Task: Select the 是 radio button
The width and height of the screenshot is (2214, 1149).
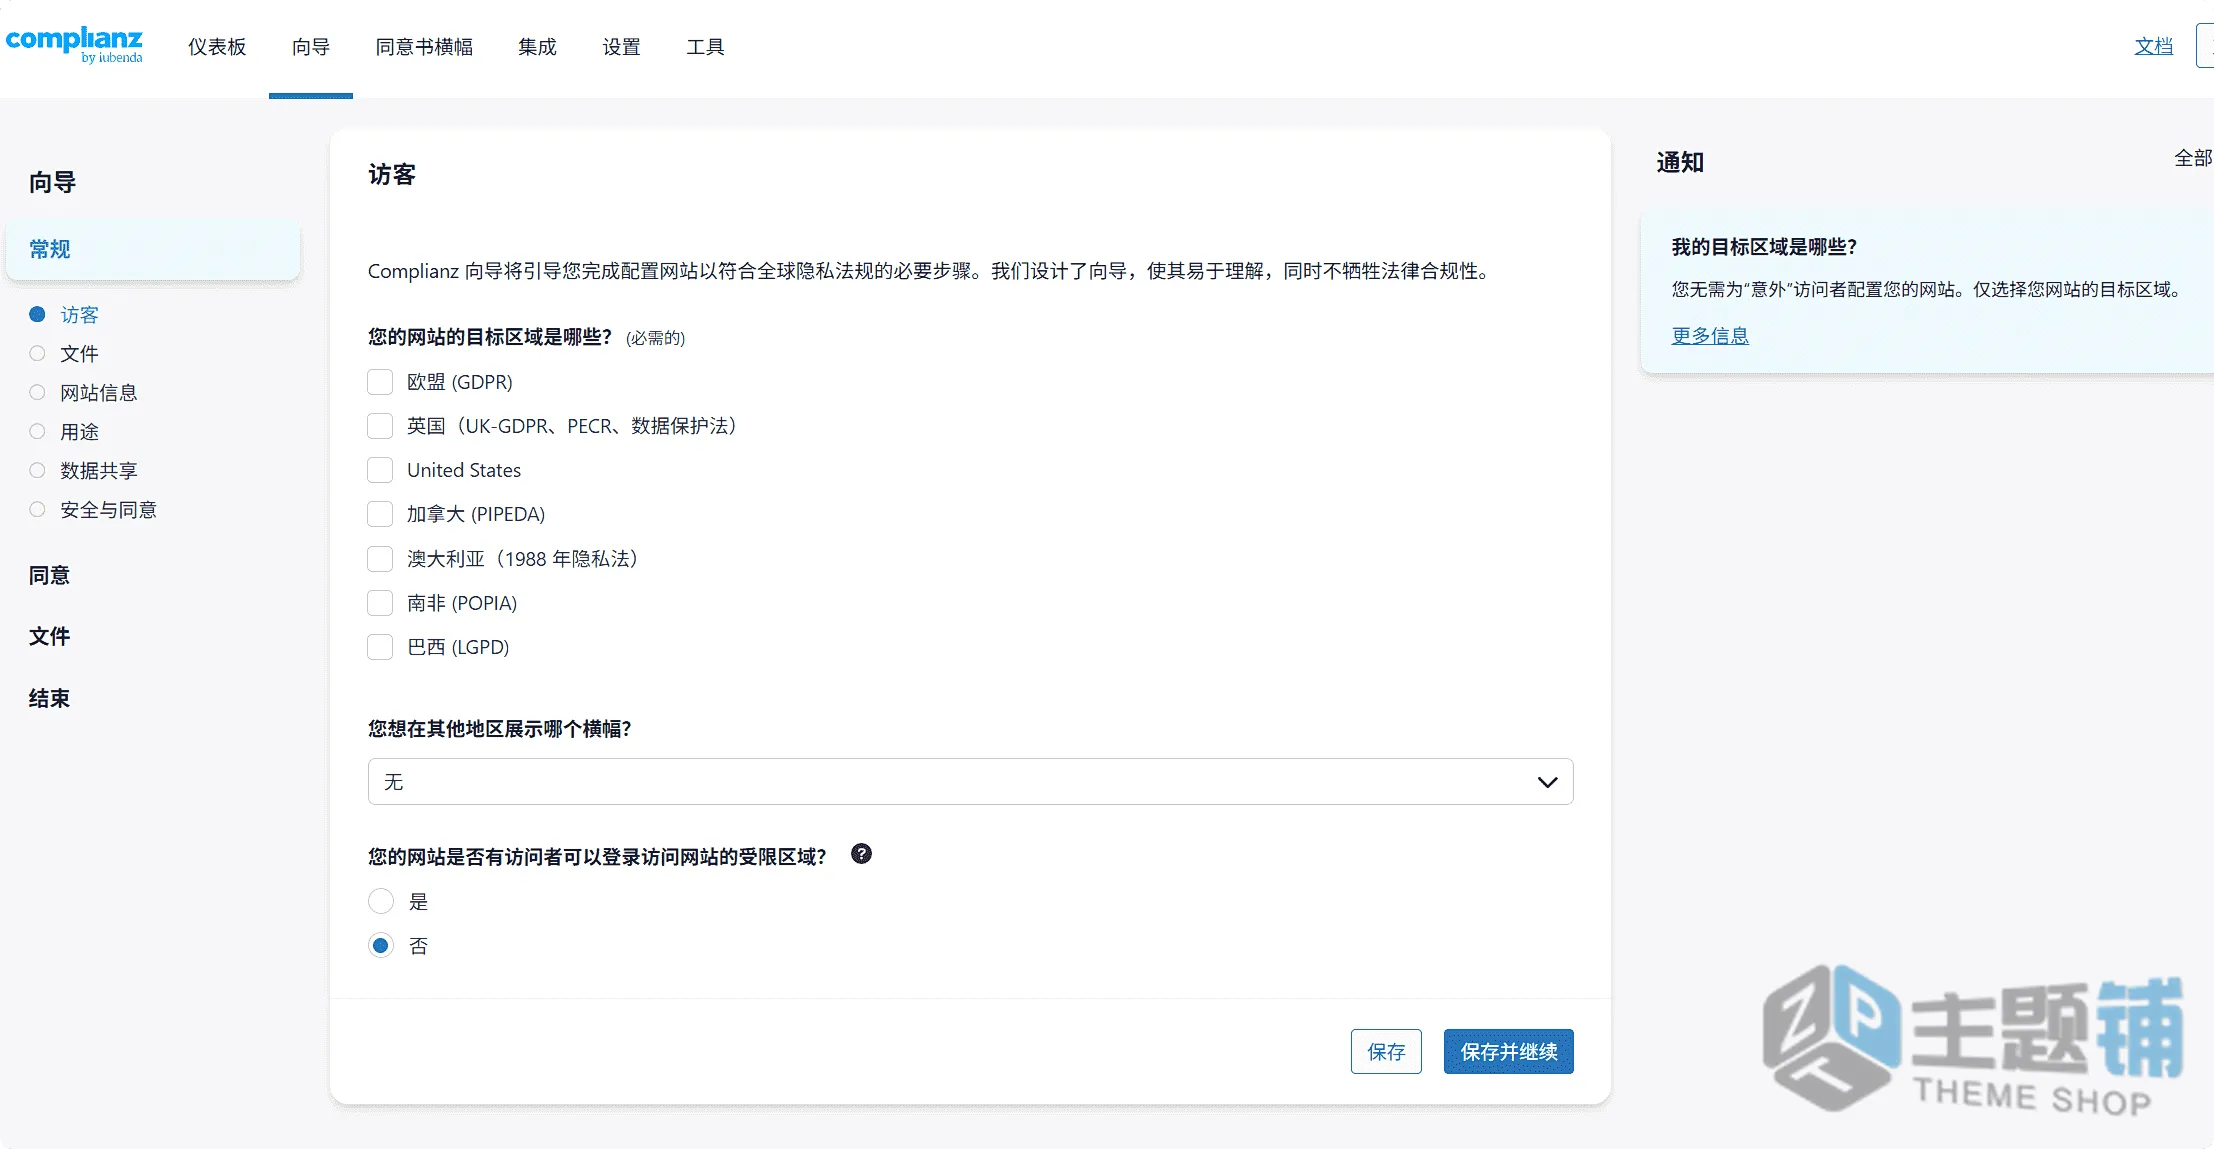Action: 381,901
